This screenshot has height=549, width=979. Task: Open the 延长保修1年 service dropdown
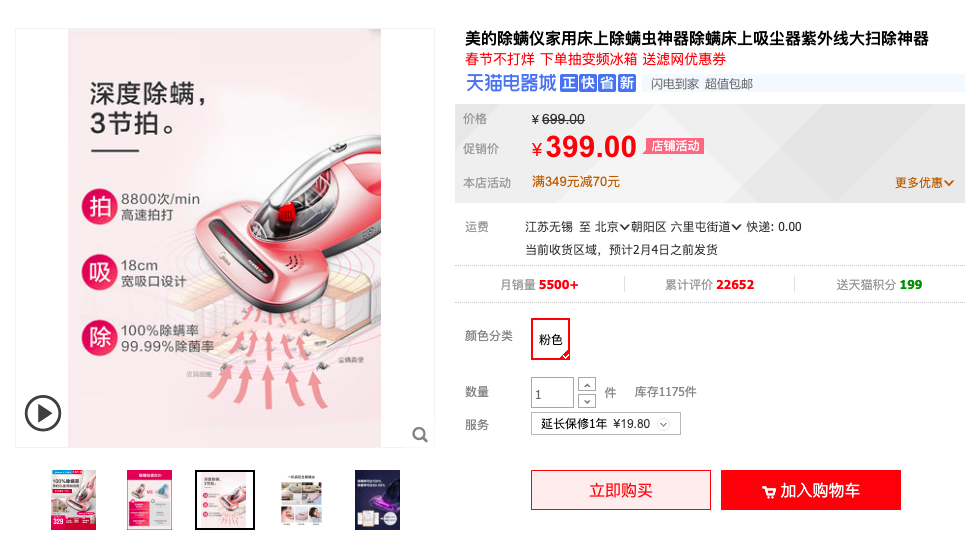606,423
